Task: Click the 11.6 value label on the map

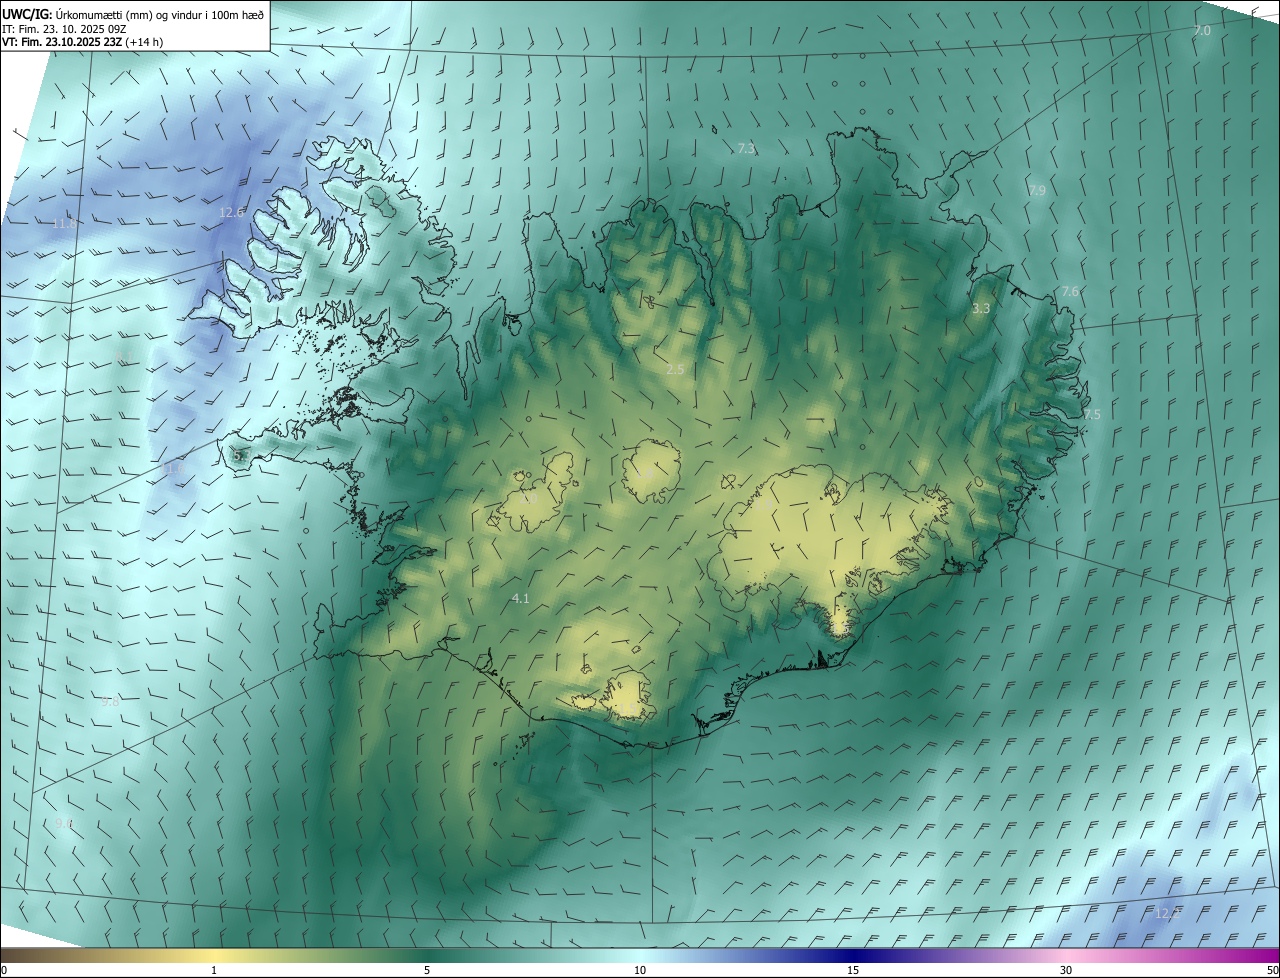Action: tap(174, 467)
